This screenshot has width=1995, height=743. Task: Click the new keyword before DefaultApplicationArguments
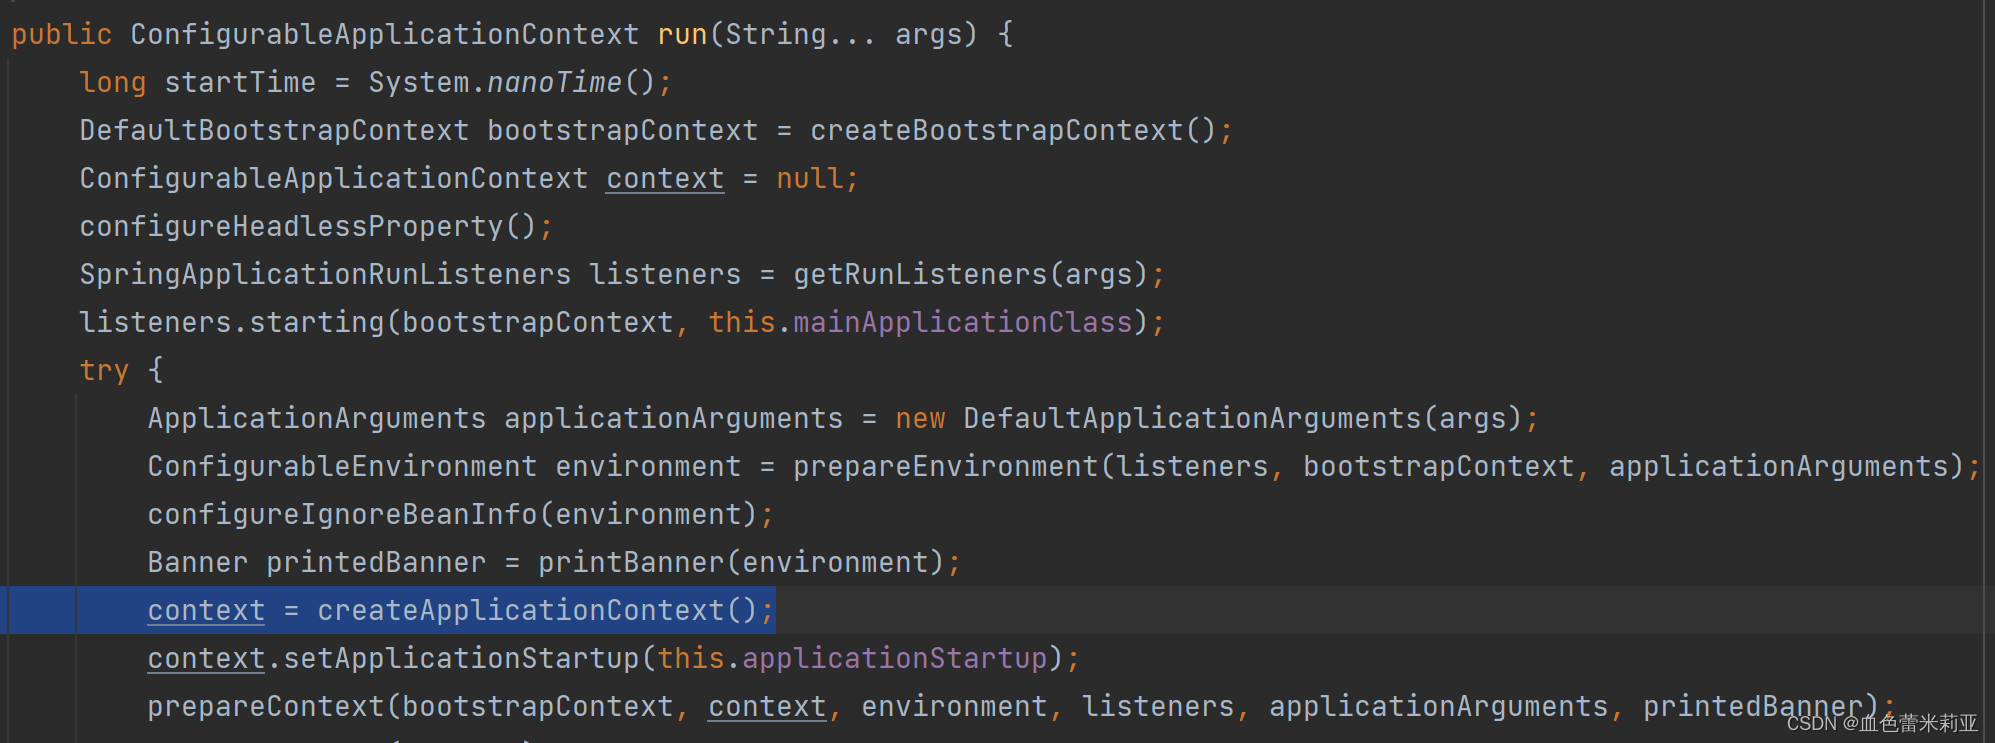pyautogui.click(x=920, y=418)
